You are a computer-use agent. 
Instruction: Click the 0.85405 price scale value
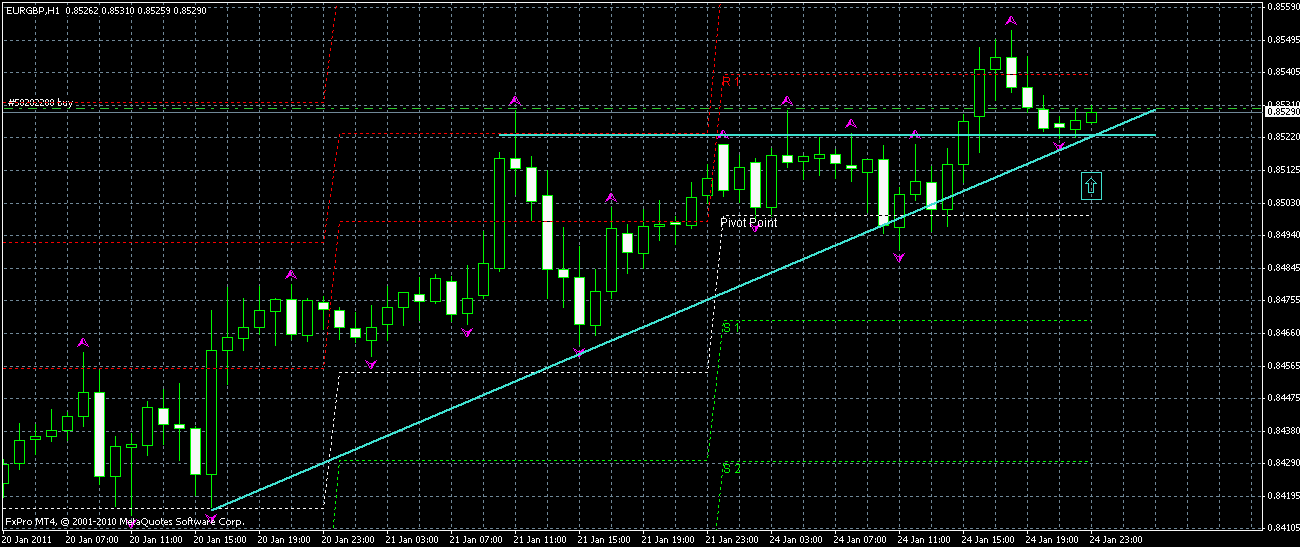click(x=1282, y=72)
